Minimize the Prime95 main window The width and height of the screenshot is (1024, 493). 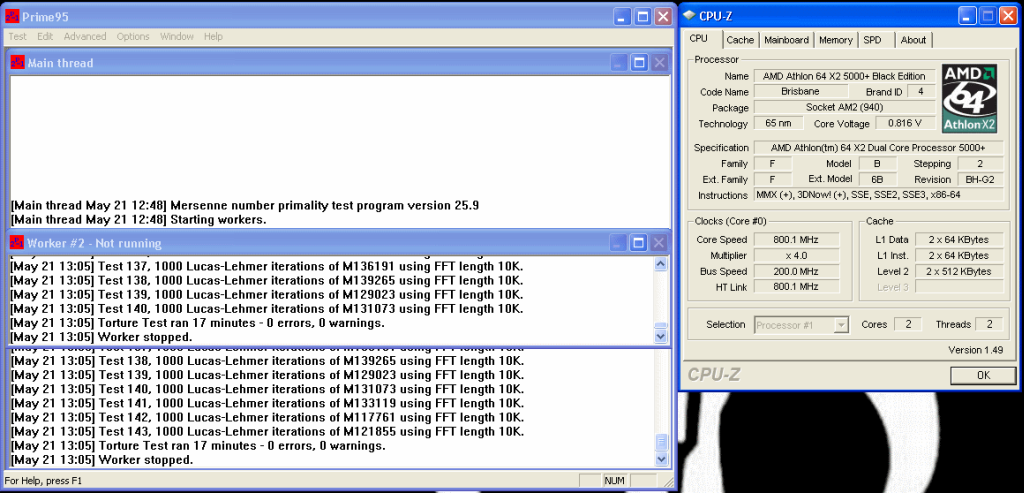(622, 16)
